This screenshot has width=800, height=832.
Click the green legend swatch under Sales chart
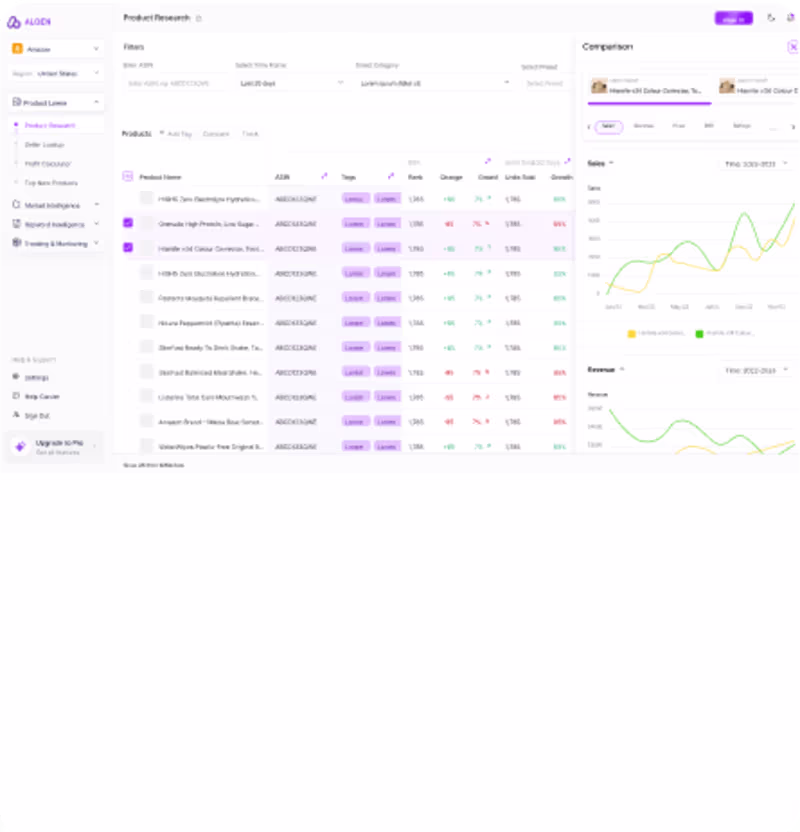coord(699,334)
